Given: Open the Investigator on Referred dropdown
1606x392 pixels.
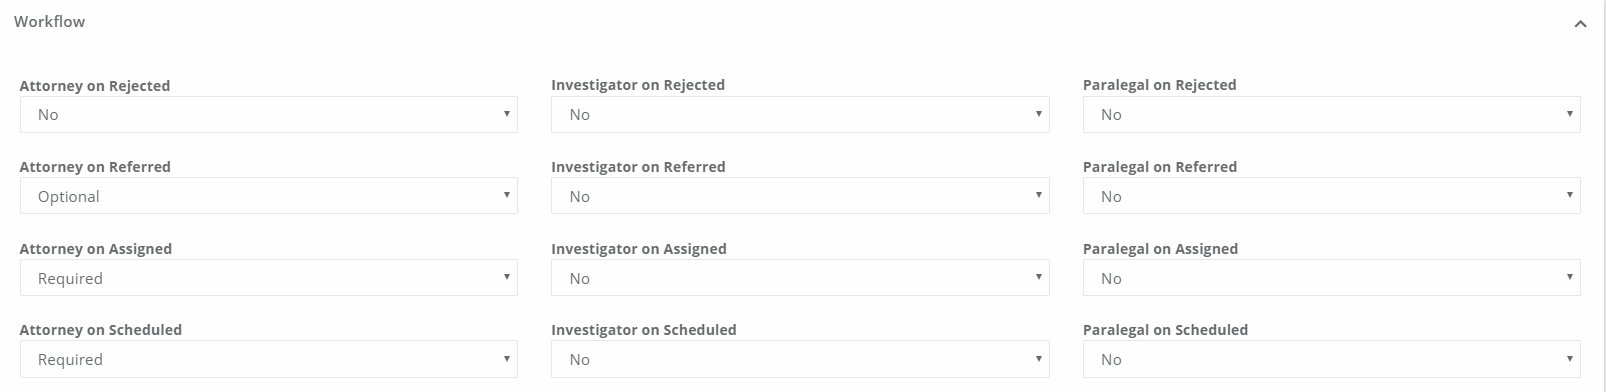Looking at the screenshot, I should [x=800, y=196].
